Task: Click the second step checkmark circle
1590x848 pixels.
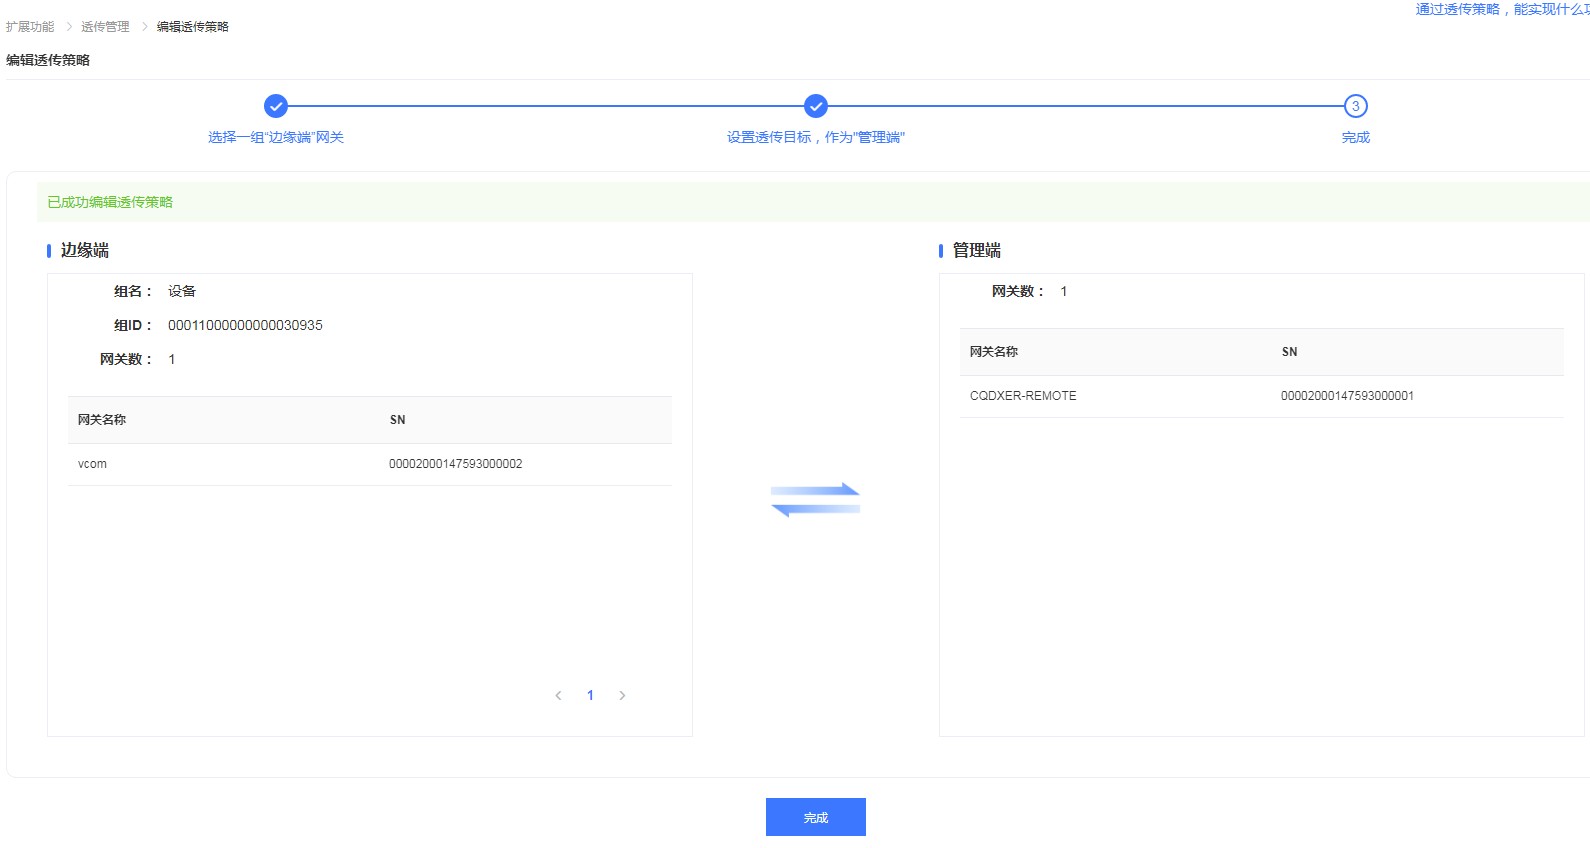Action: [816, 106]
